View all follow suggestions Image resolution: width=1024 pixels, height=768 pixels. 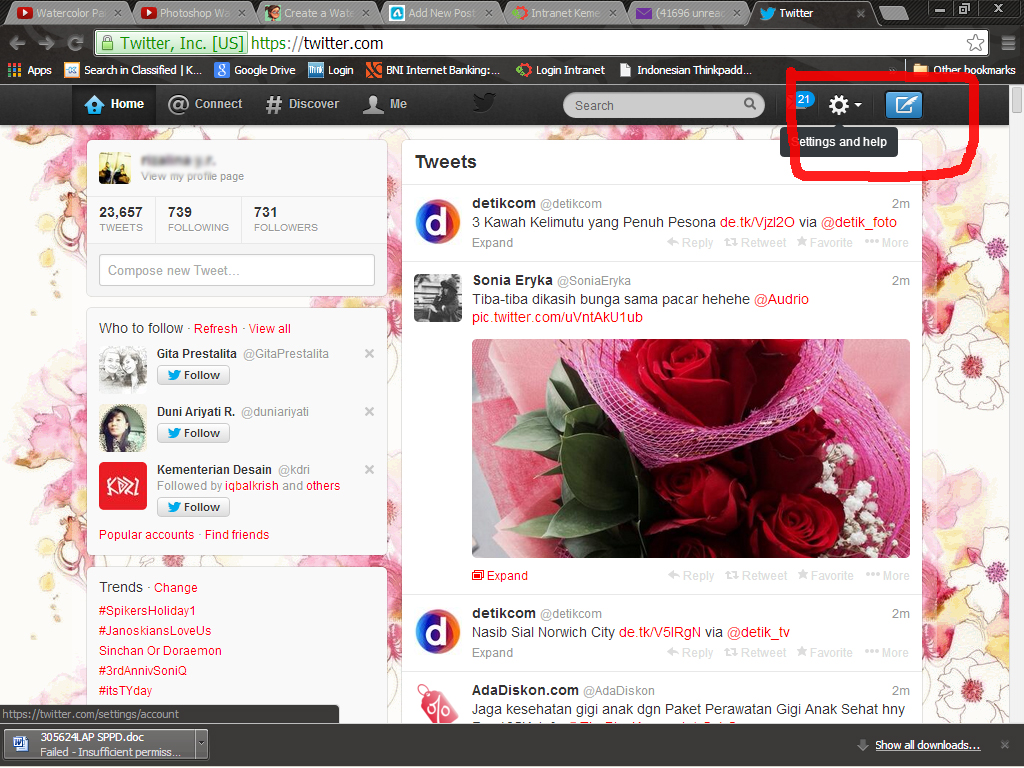pos(270,328)
